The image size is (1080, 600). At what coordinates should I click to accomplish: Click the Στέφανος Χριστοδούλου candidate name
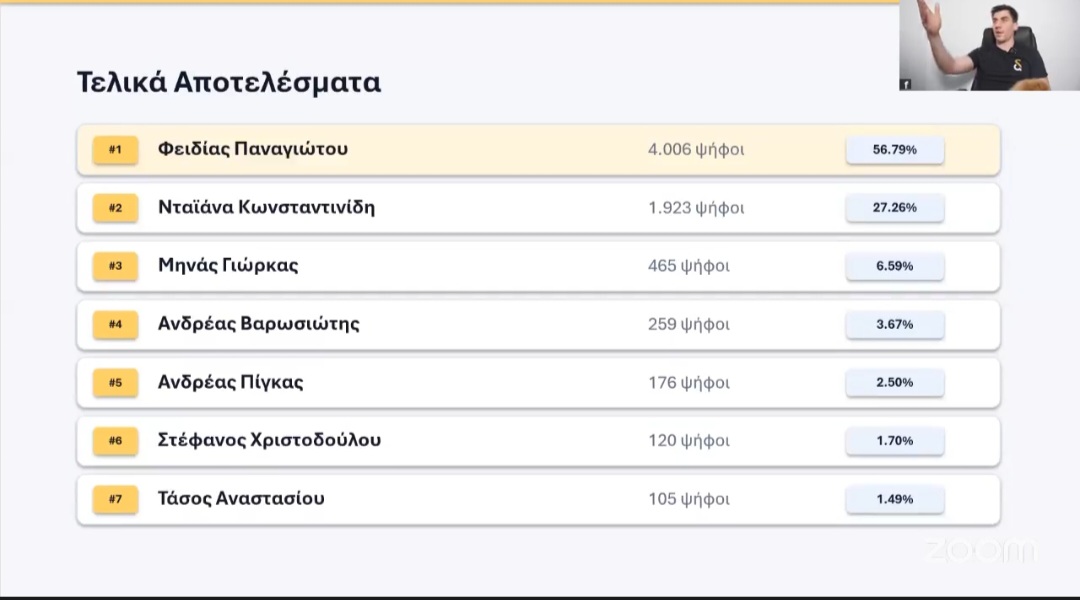[269, 440]
